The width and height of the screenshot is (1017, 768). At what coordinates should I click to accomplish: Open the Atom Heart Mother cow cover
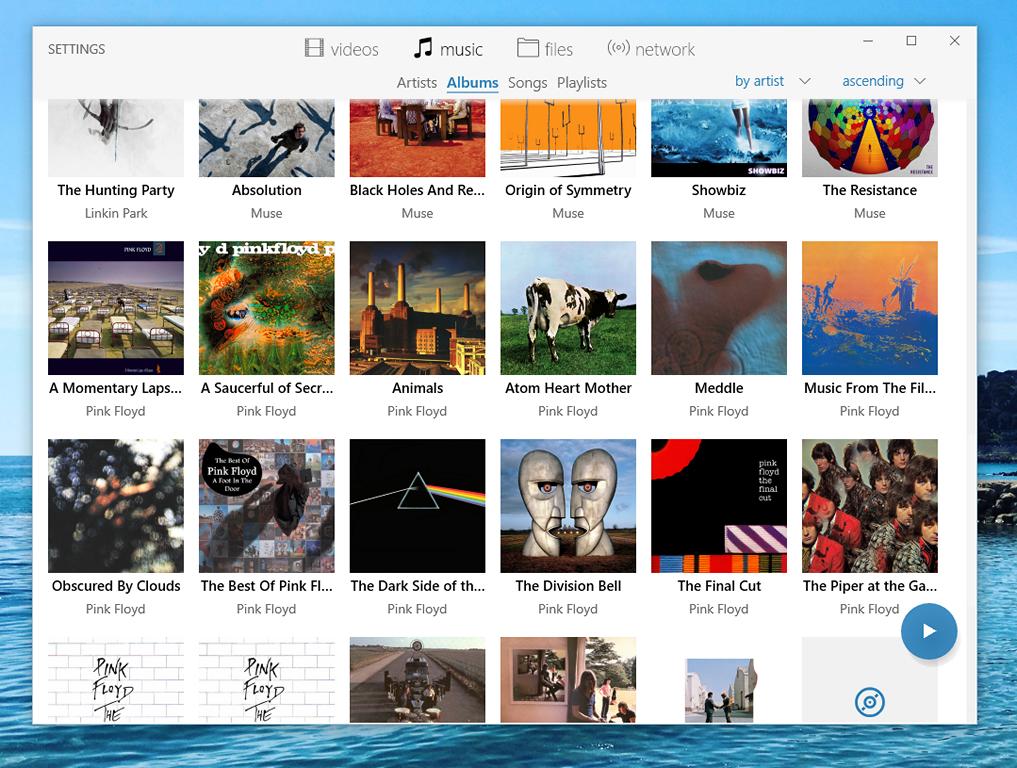[568, 308]
